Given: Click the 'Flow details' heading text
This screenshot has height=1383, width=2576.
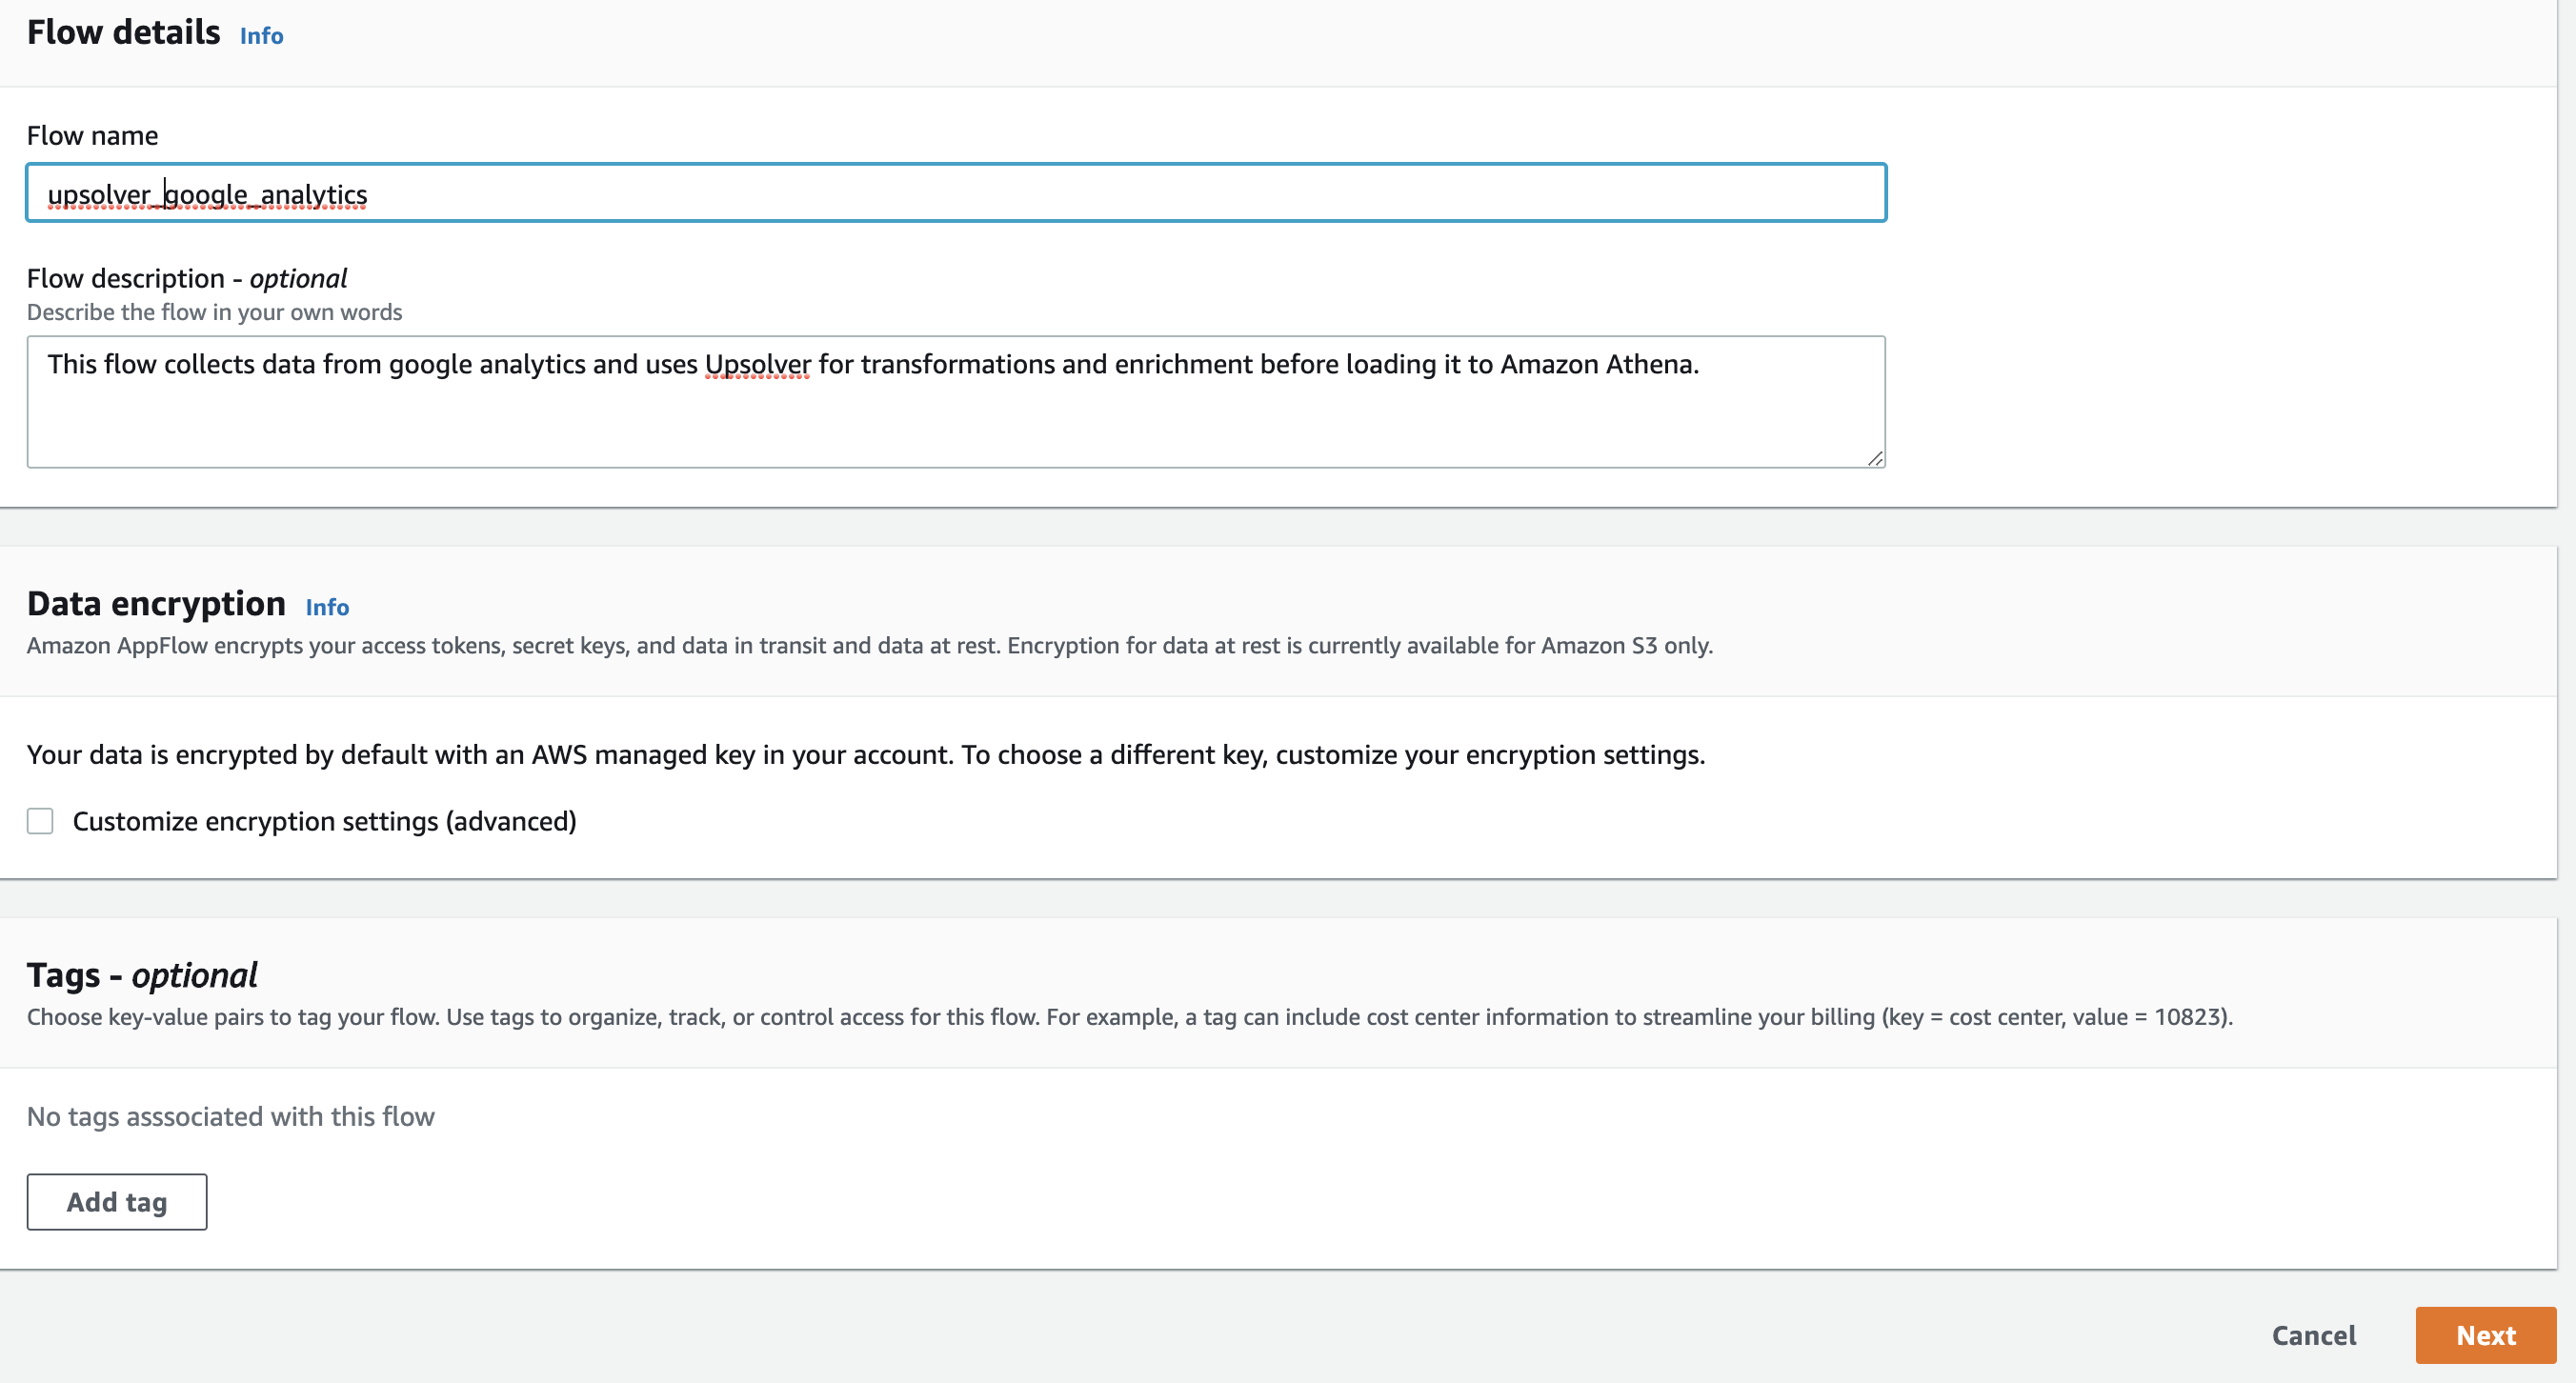Looking at the screenshot, I should [x=123, y=32].
